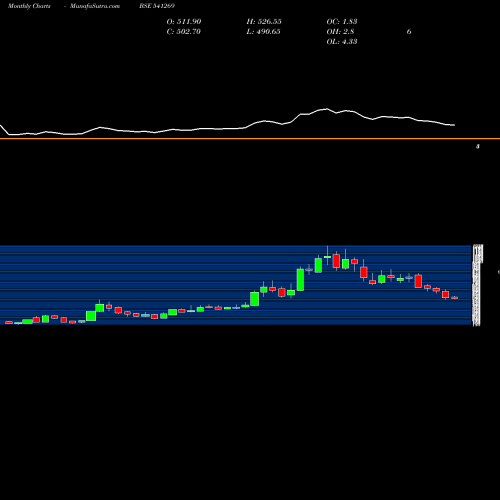The height and width of the screenshot is (500, 500).
Task: Select the close value 'C: 502.70'
Action: 184,32
